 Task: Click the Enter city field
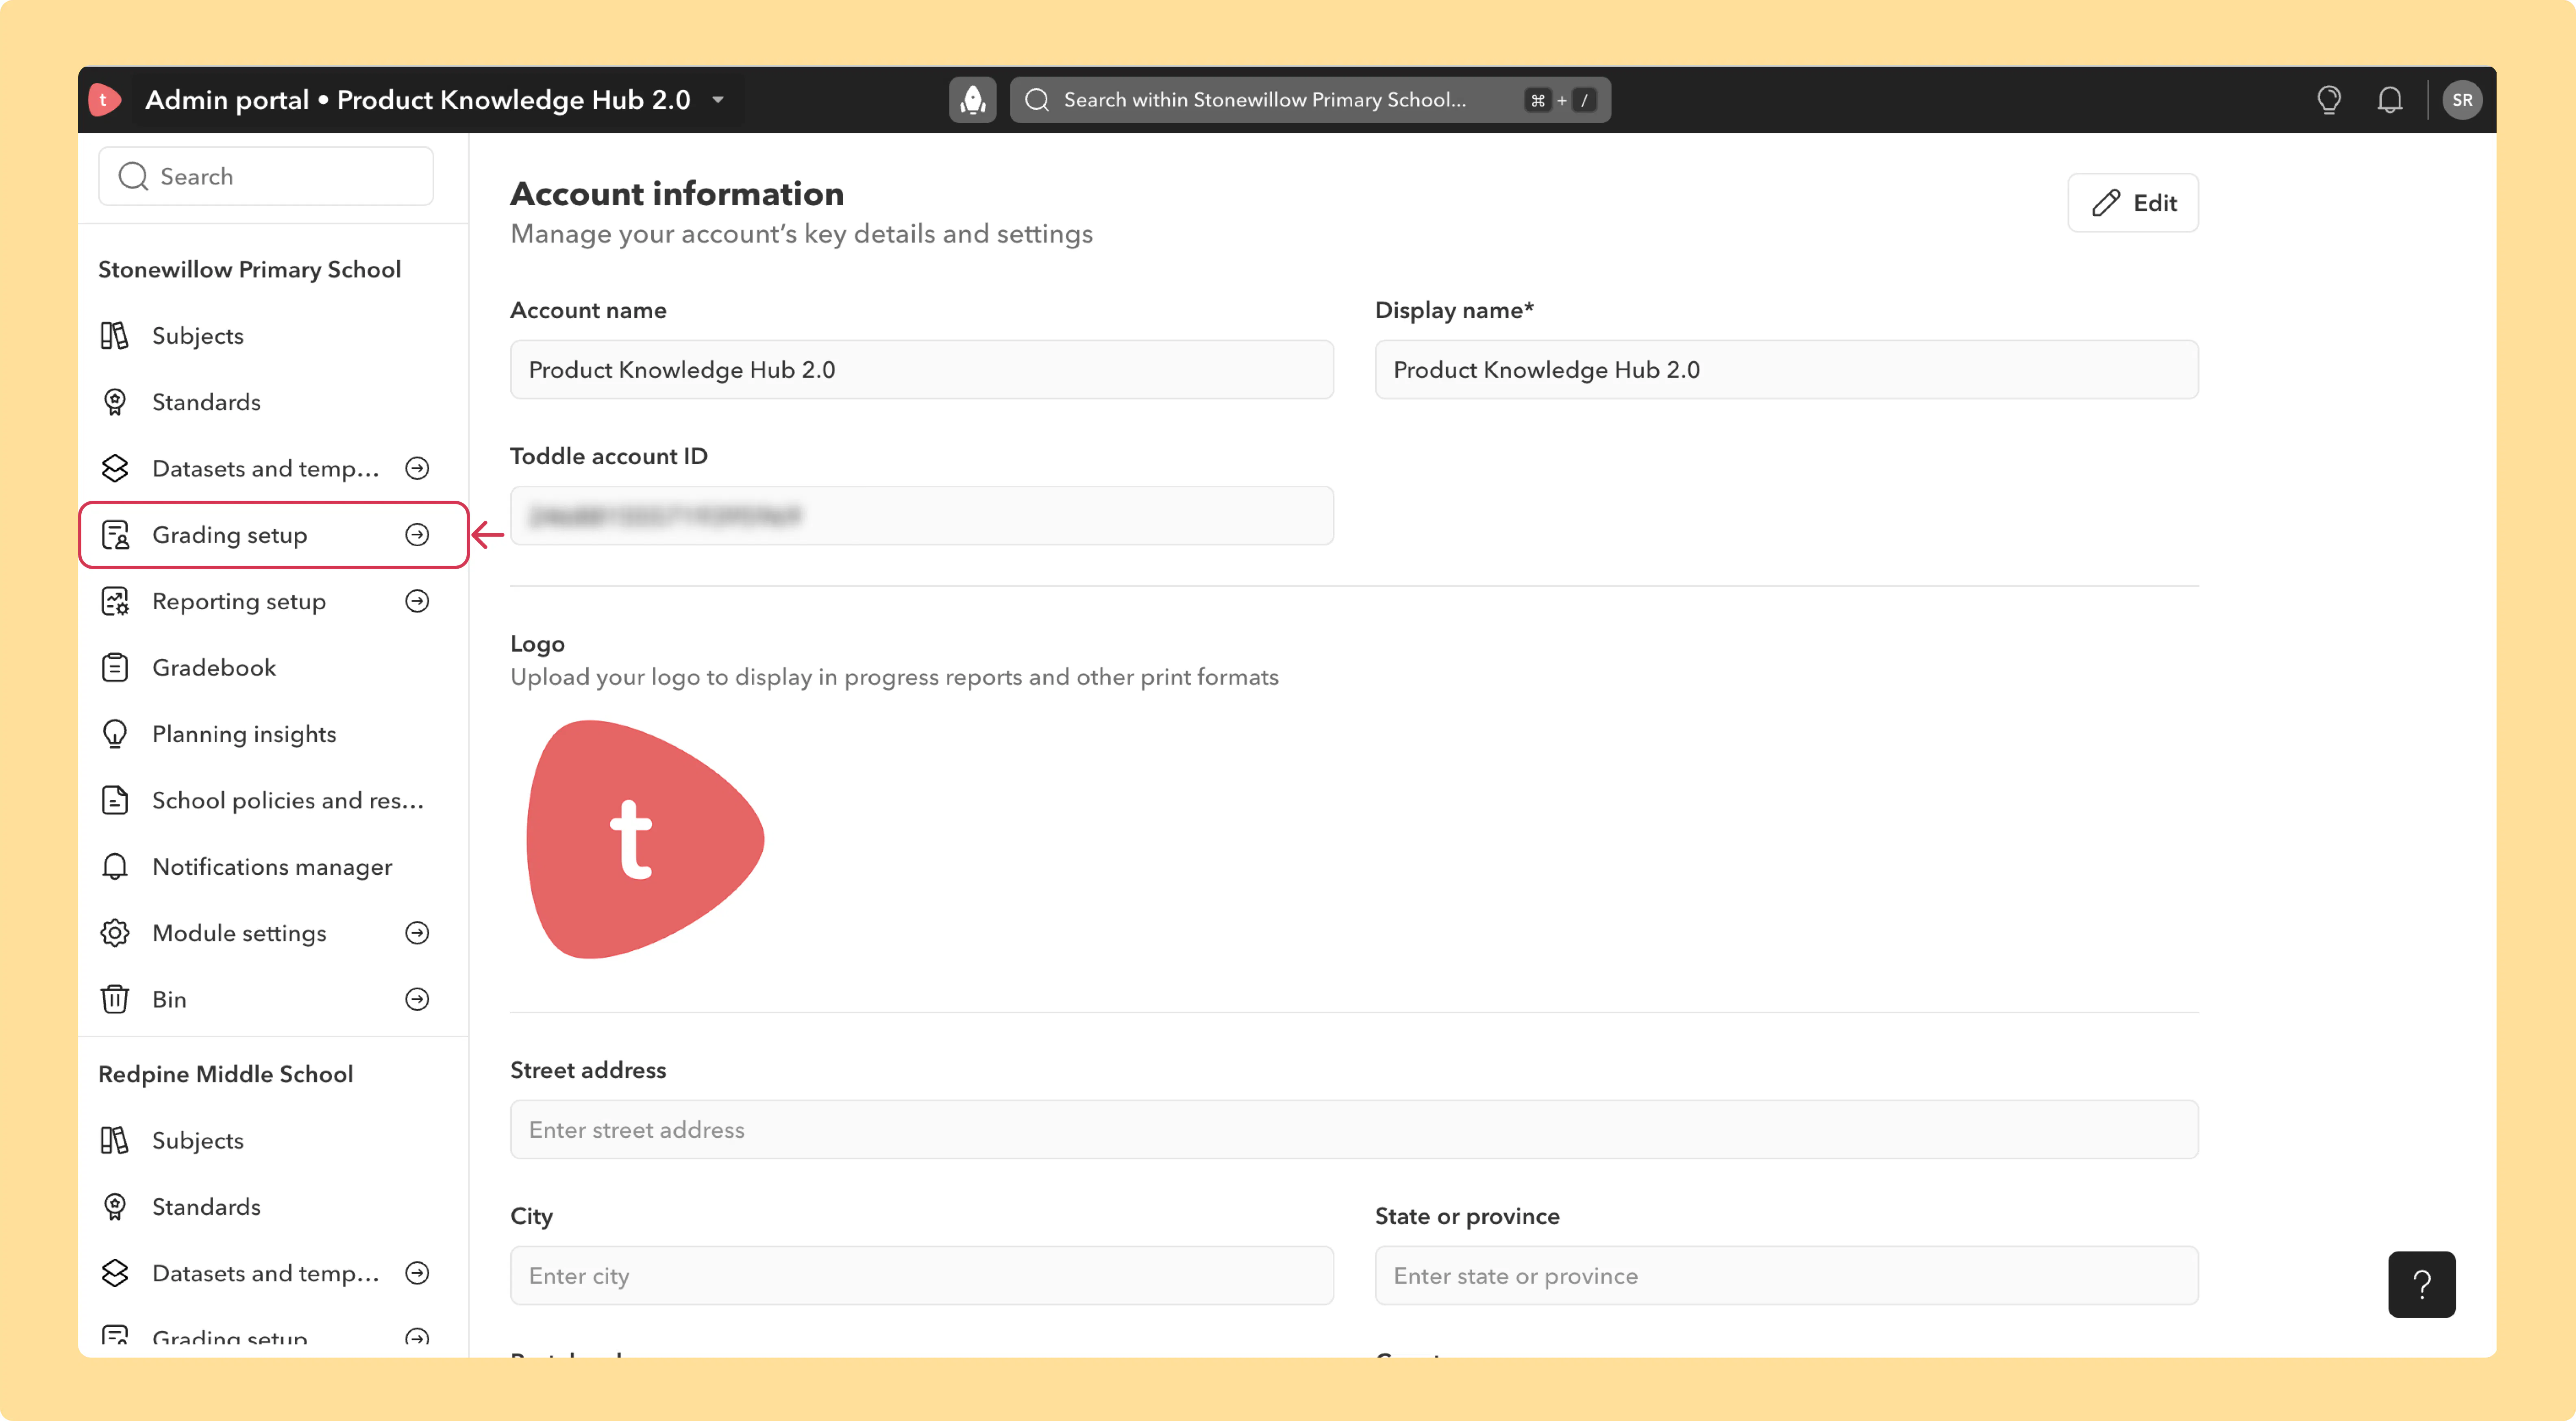click(922, 1276)
